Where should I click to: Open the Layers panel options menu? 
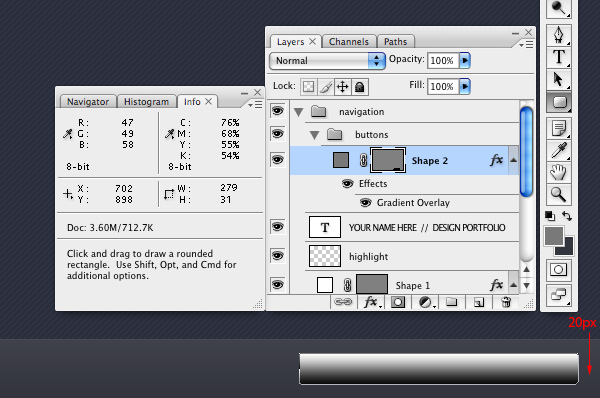(527, 45)
